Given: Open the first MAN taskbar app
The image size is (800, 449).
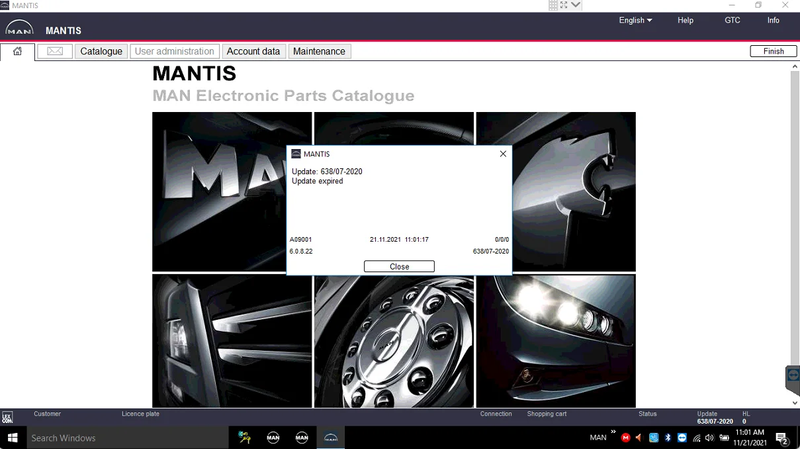Looking at the screenshot, I should pos(273,437).
